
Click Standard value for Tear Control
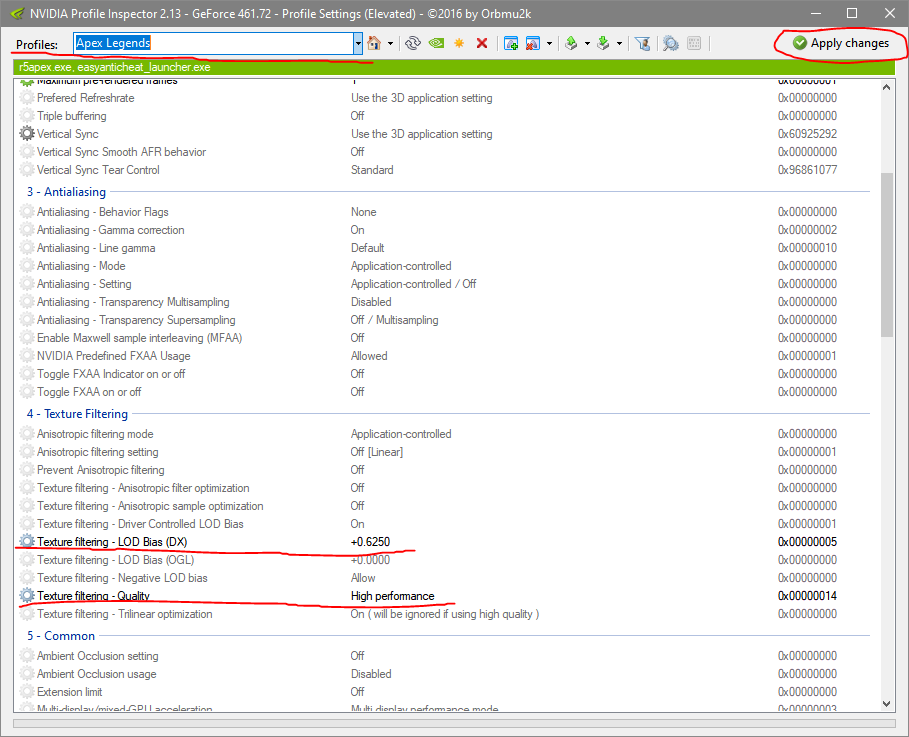[x=372, y=170]
